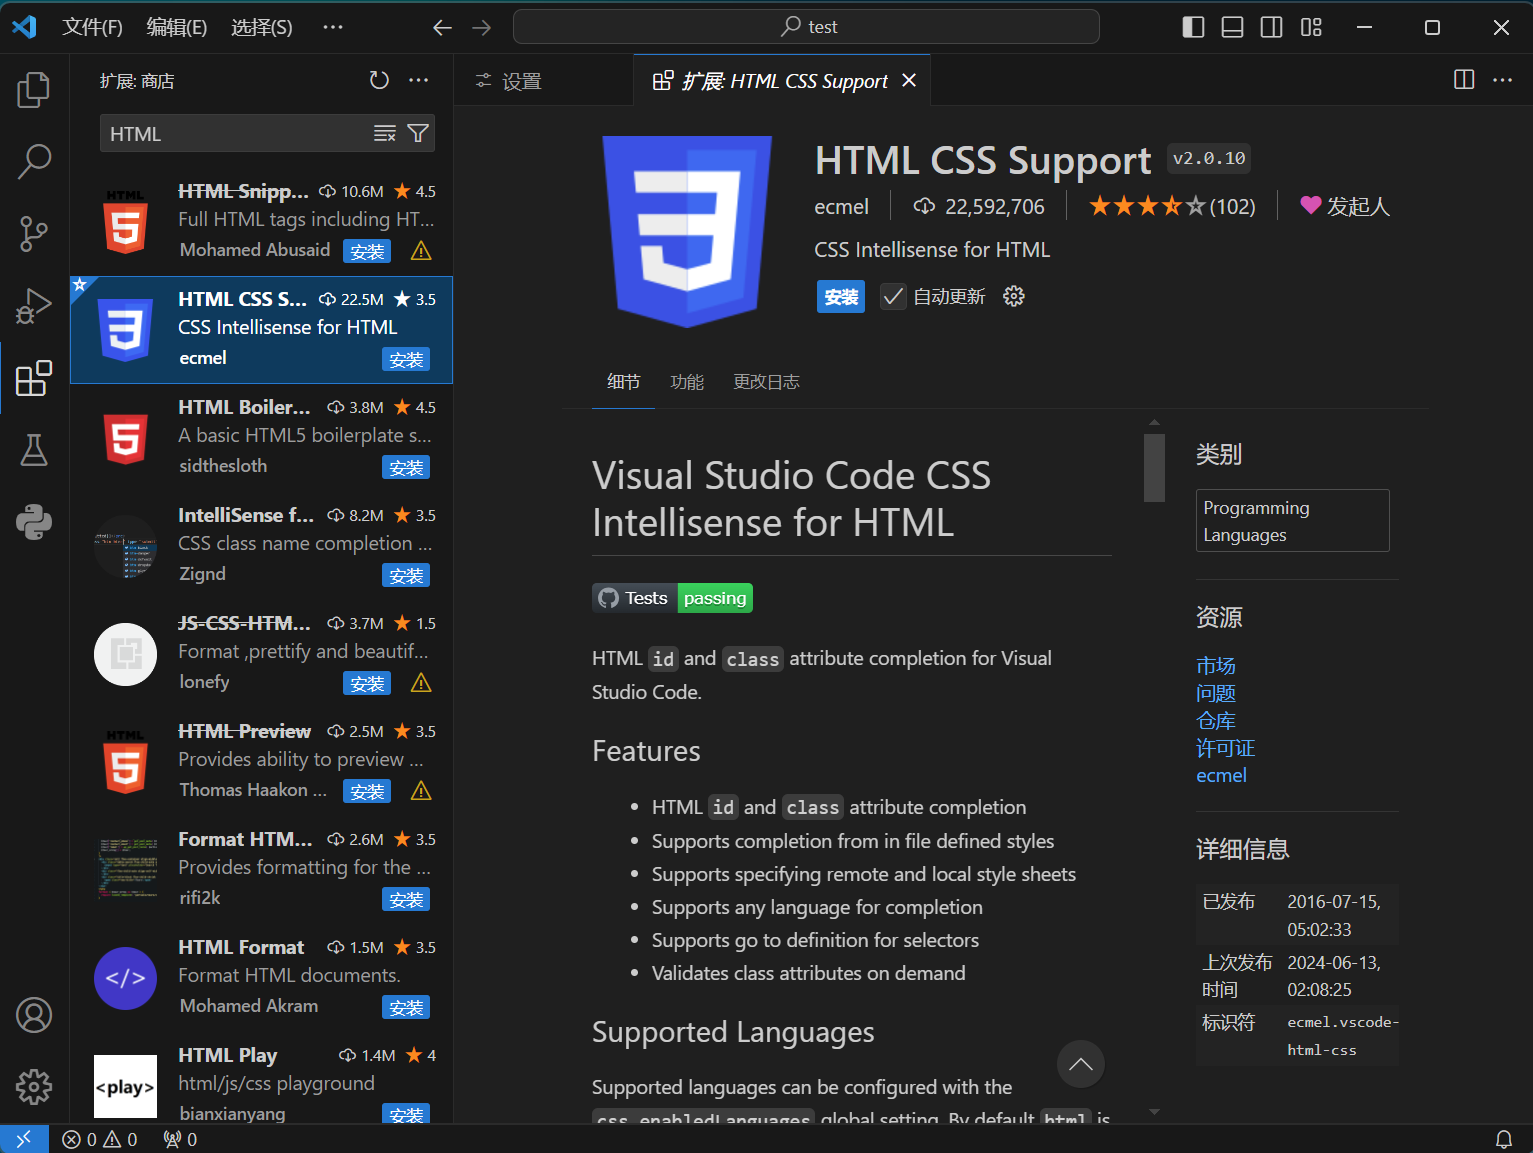Image resolution: width=1533 pixels, height=1153 pixels.
Task: Clear extensions search results icon
Action: (x=385, y=134)
